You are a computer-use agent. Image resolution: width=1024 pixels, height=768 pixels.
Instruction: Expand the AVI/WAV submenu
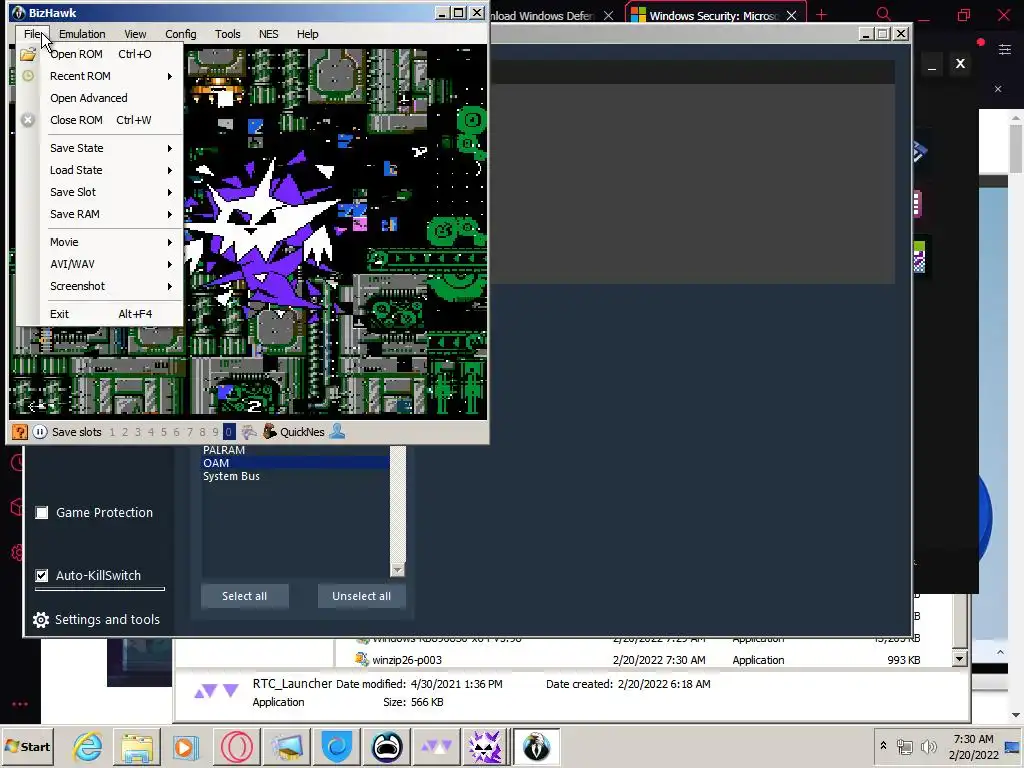pos(99,264)
